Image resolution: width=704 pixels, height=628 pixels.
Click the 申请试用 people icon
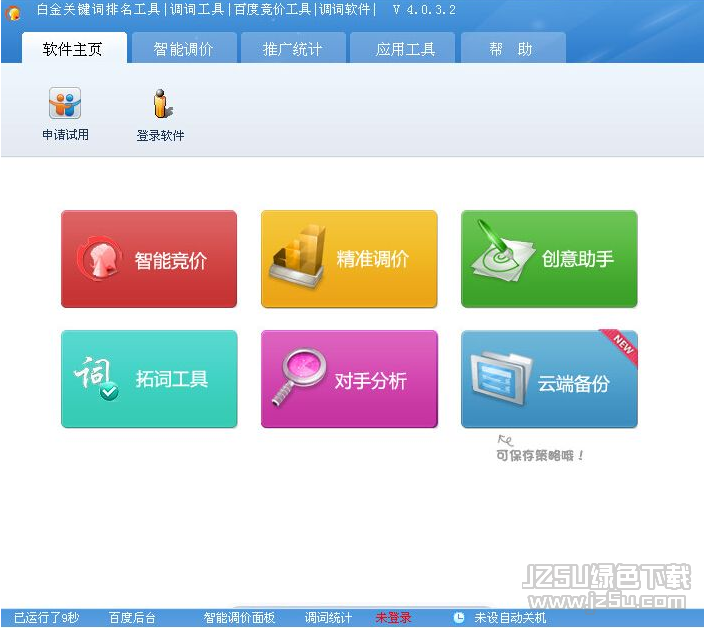click(x=65, y=103)
